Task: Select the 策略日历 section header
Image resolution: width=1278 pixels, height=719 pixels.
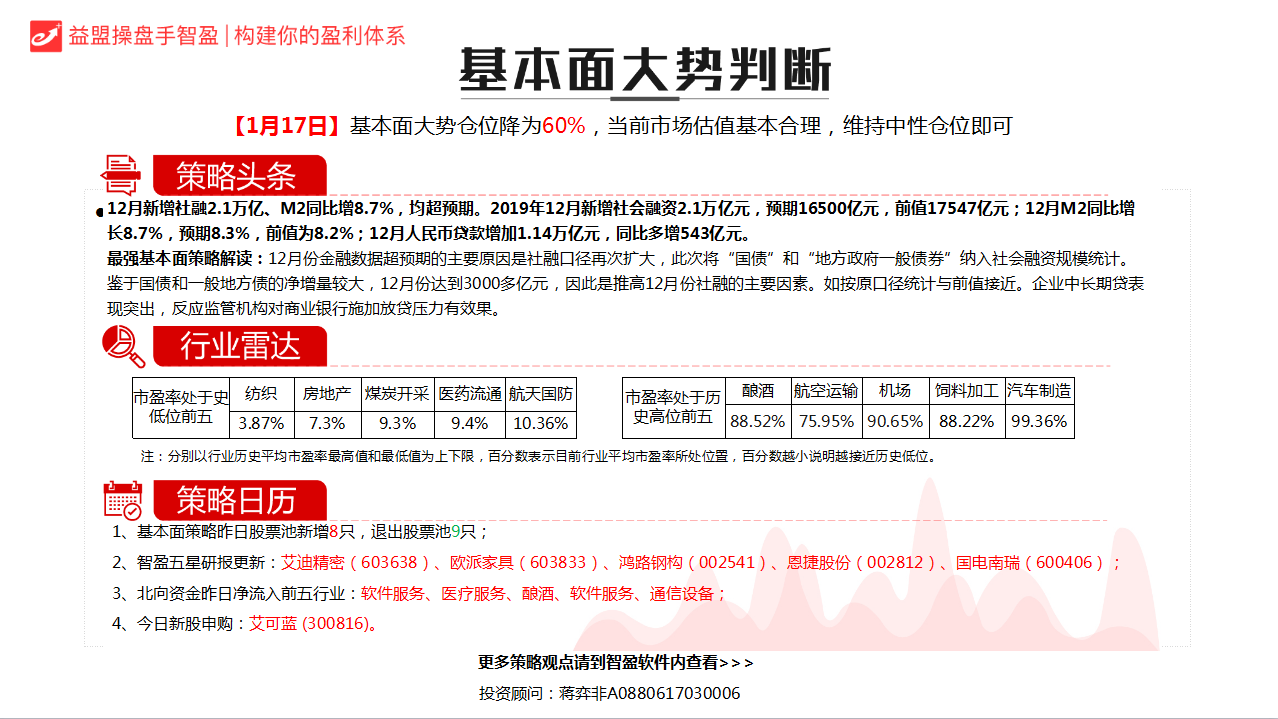Action: pos(238,499)
